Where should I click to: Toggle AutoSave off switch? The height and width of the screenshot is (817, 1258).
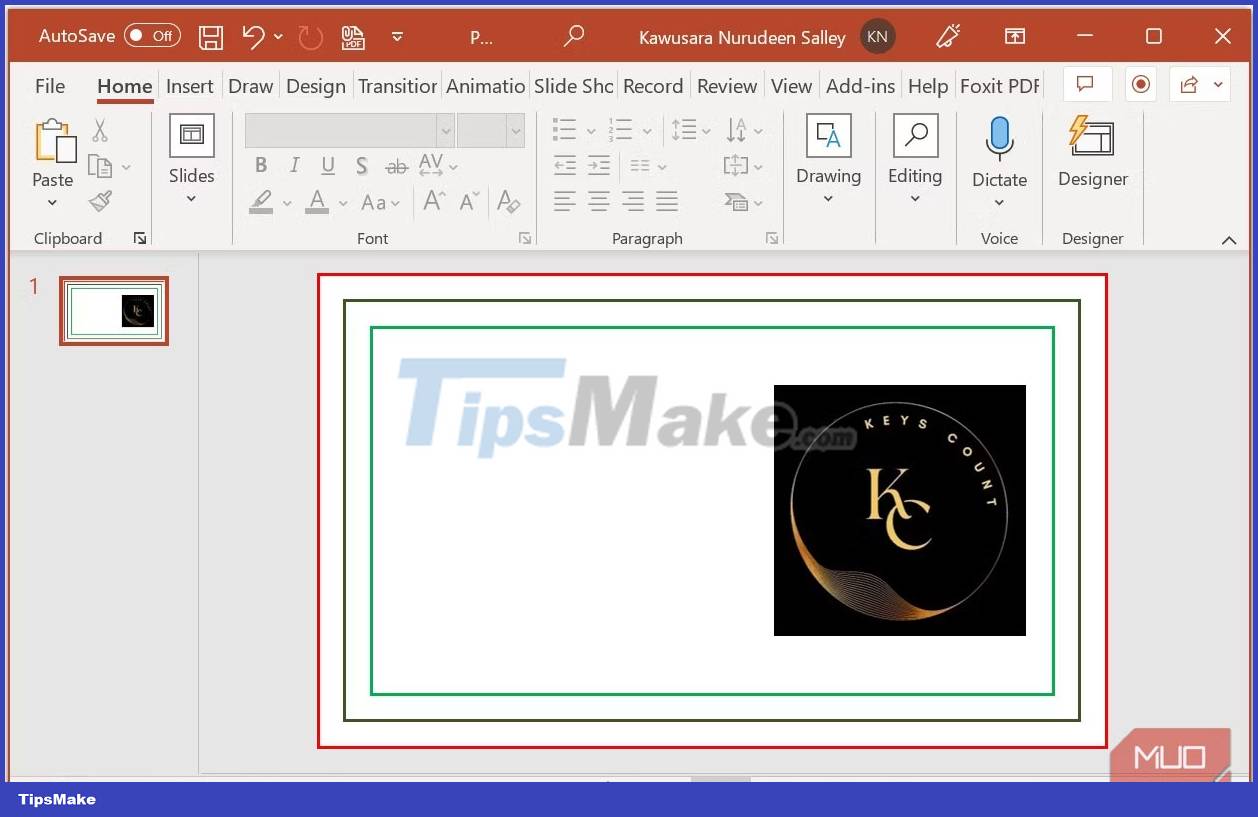point(151,35)
